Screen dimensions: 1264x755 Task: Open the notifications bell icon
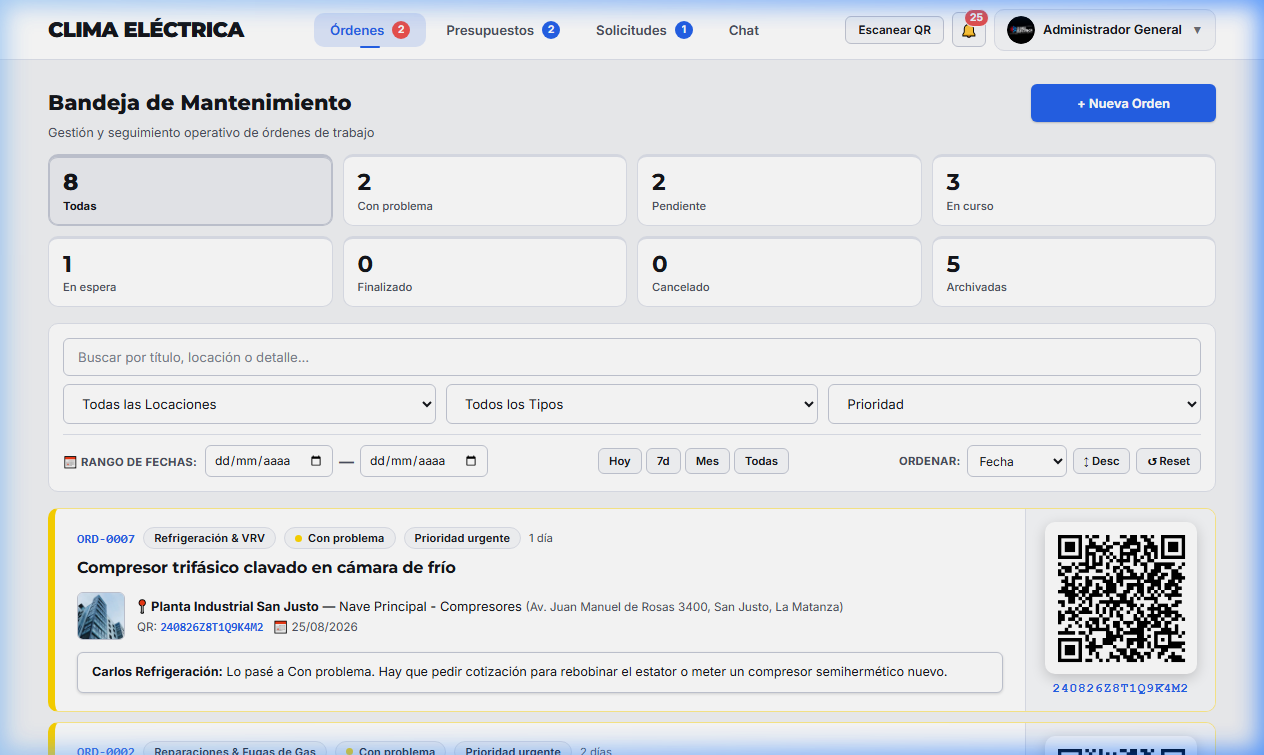pos(968,31)
